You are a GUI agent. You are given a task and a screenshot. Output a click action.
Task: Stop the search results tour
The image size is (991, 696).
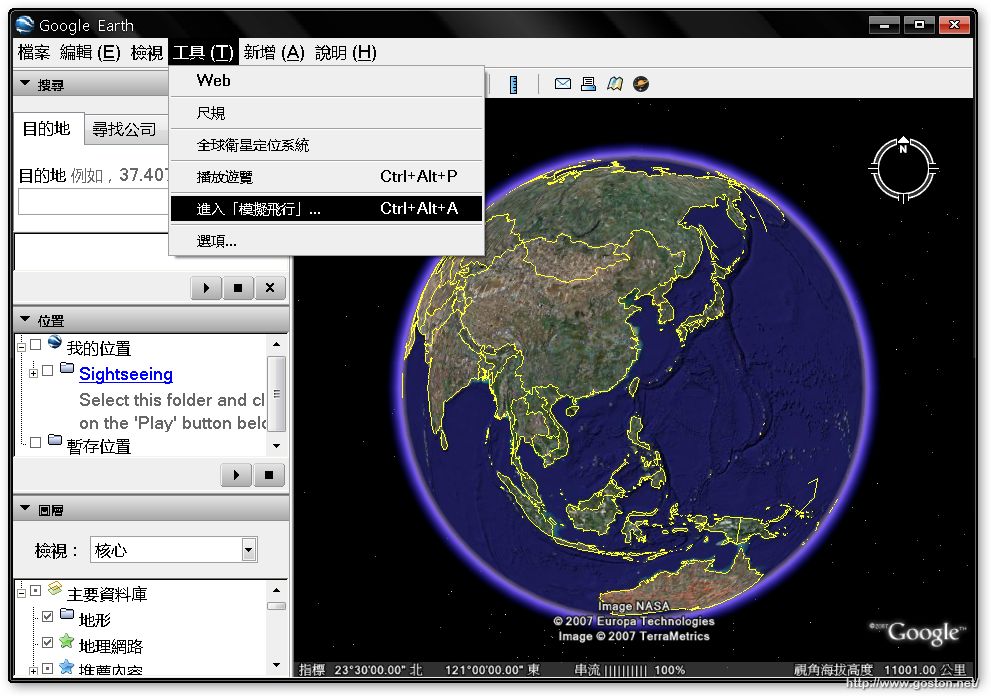[x=238, y=288]
